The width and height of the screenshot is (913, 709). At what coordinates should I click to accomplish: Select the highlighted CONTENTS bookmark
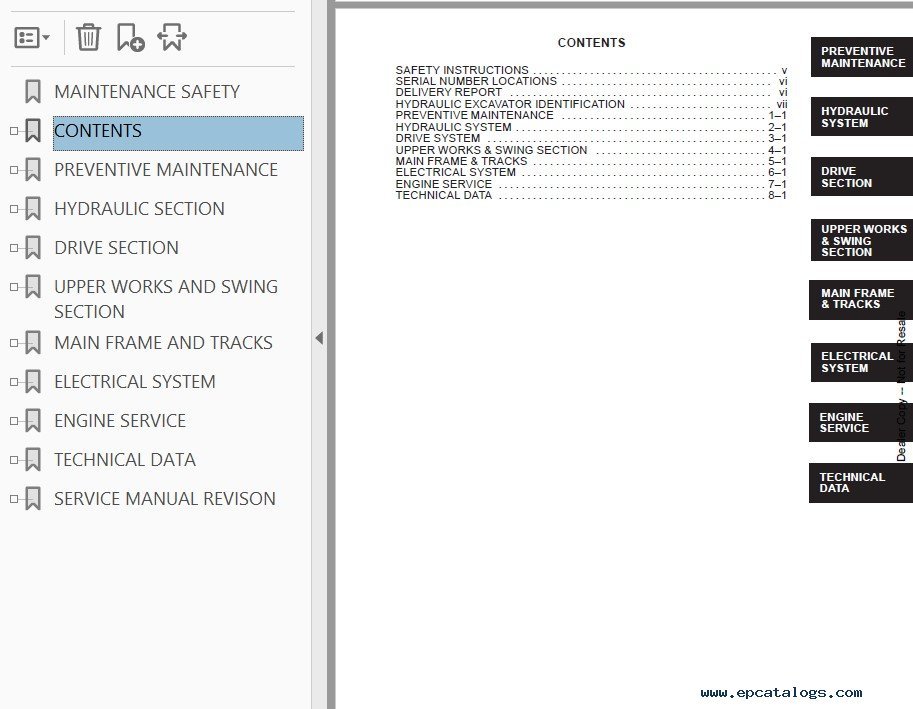[98, 131]
